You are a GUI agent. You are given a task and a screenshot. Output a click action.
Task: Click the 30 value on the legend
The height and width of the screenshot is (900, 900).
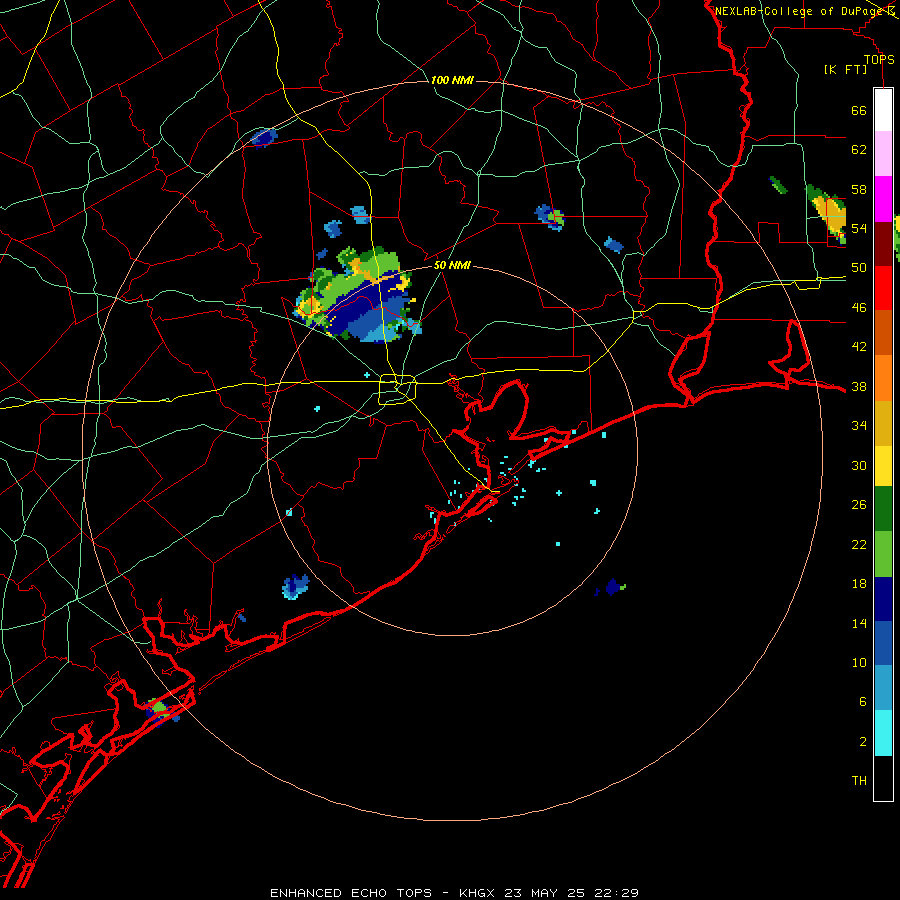[859, 465]
